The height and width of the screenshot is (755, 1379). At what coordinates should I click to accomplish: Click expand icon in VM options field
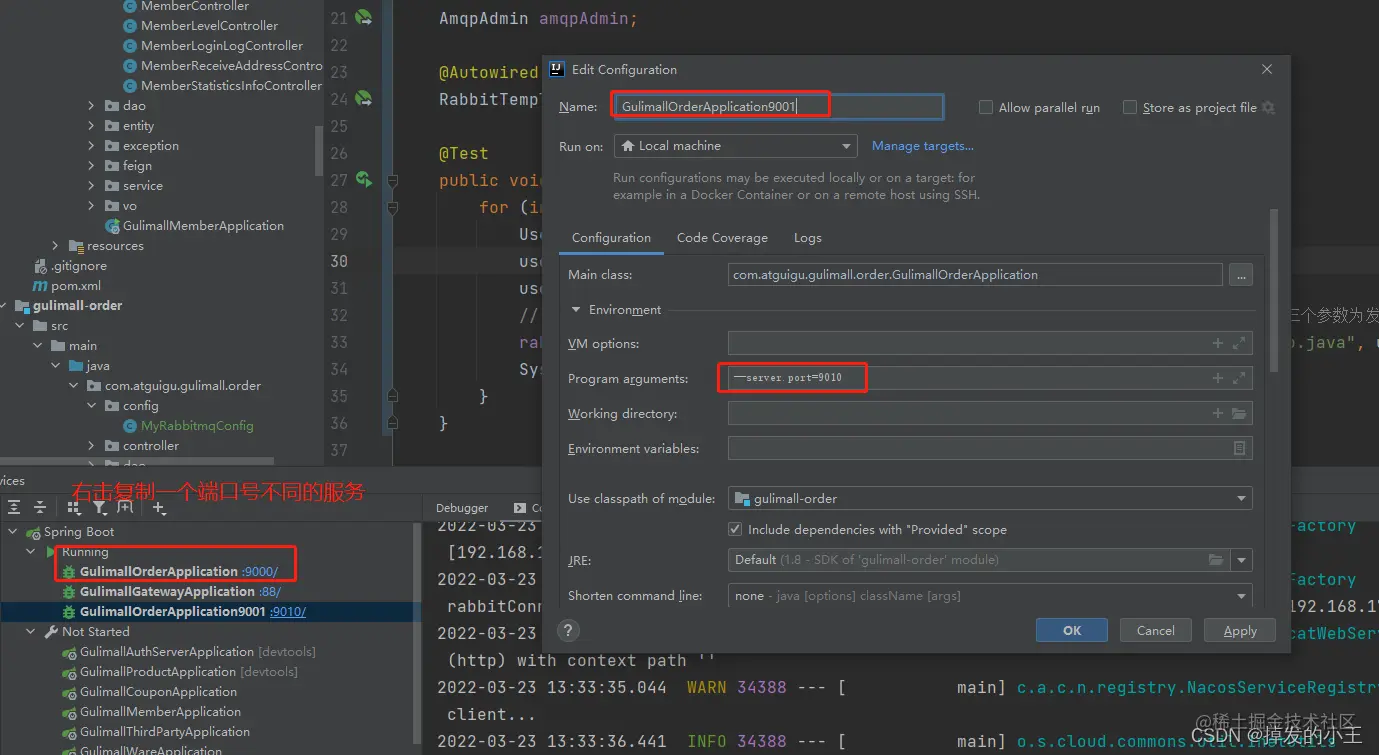tap(1239, 343)
